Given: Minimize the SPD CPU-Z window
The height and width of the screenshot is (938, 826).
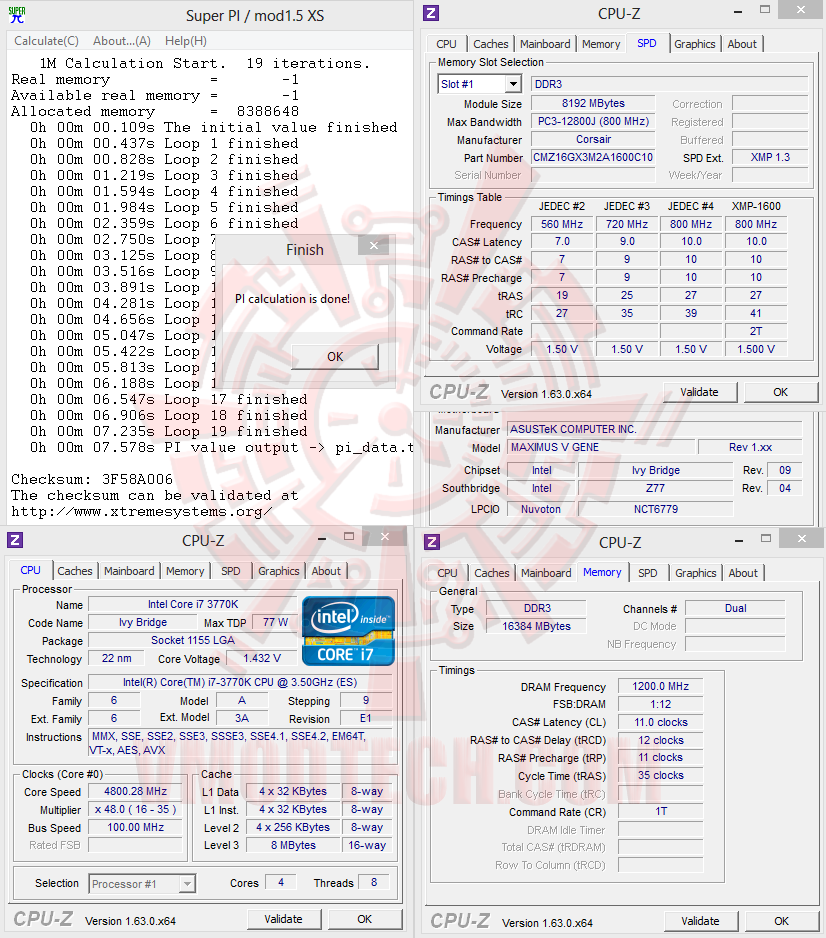Looking at the screenshot, I should [x=738, y=11].
